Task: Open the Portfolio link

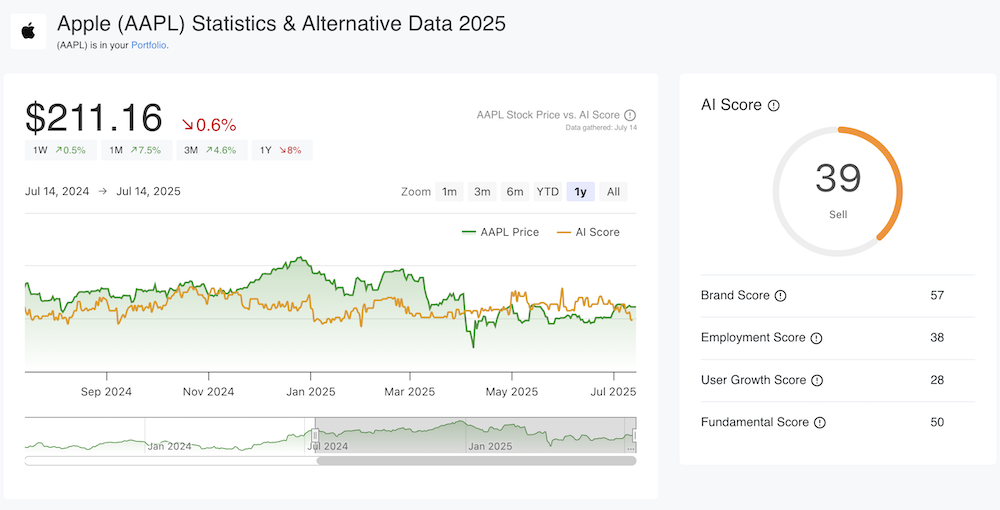Action: (x=149, y=45)
